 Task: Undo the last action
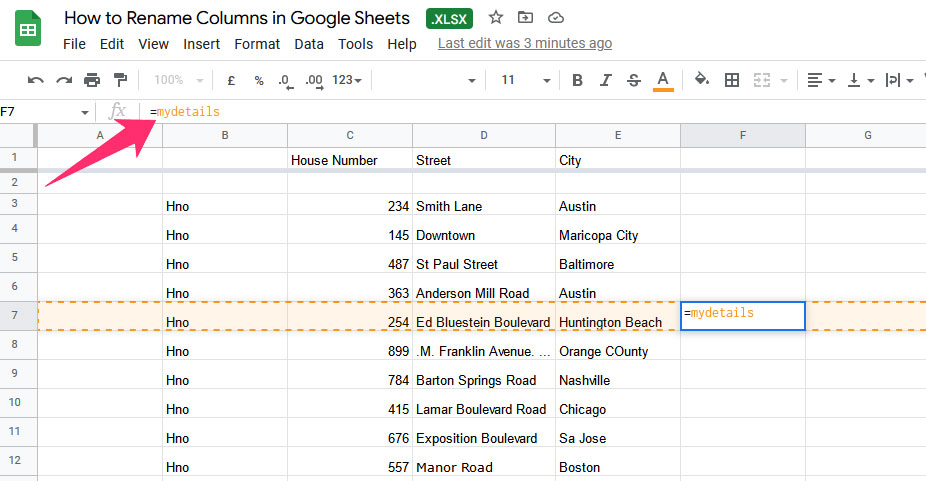35,80
